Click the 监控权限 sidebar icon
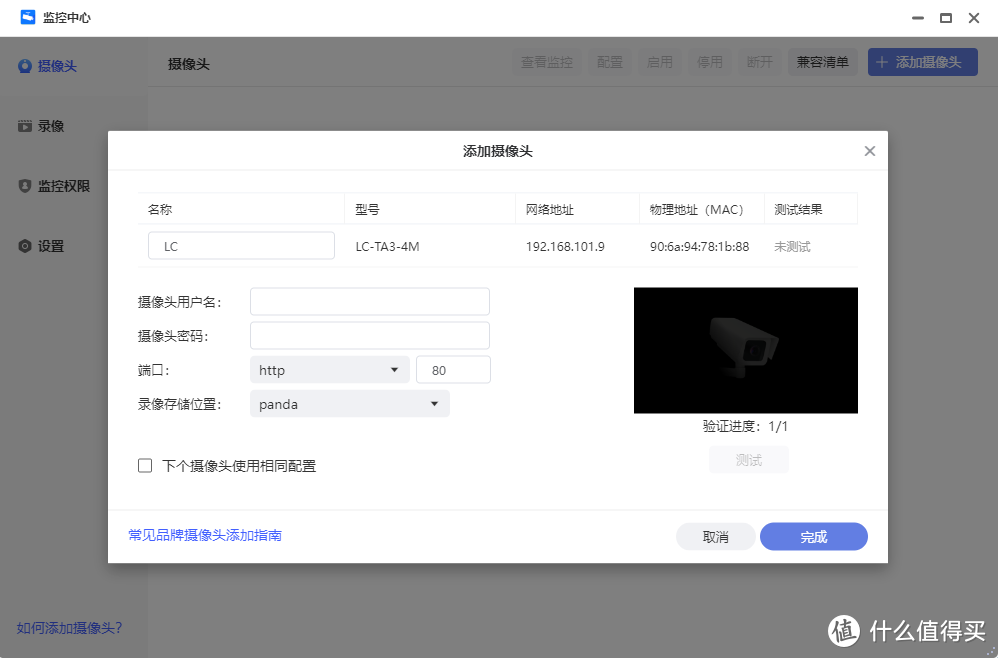This screenshot has height=658, width=998. click(x=24, y=186)
